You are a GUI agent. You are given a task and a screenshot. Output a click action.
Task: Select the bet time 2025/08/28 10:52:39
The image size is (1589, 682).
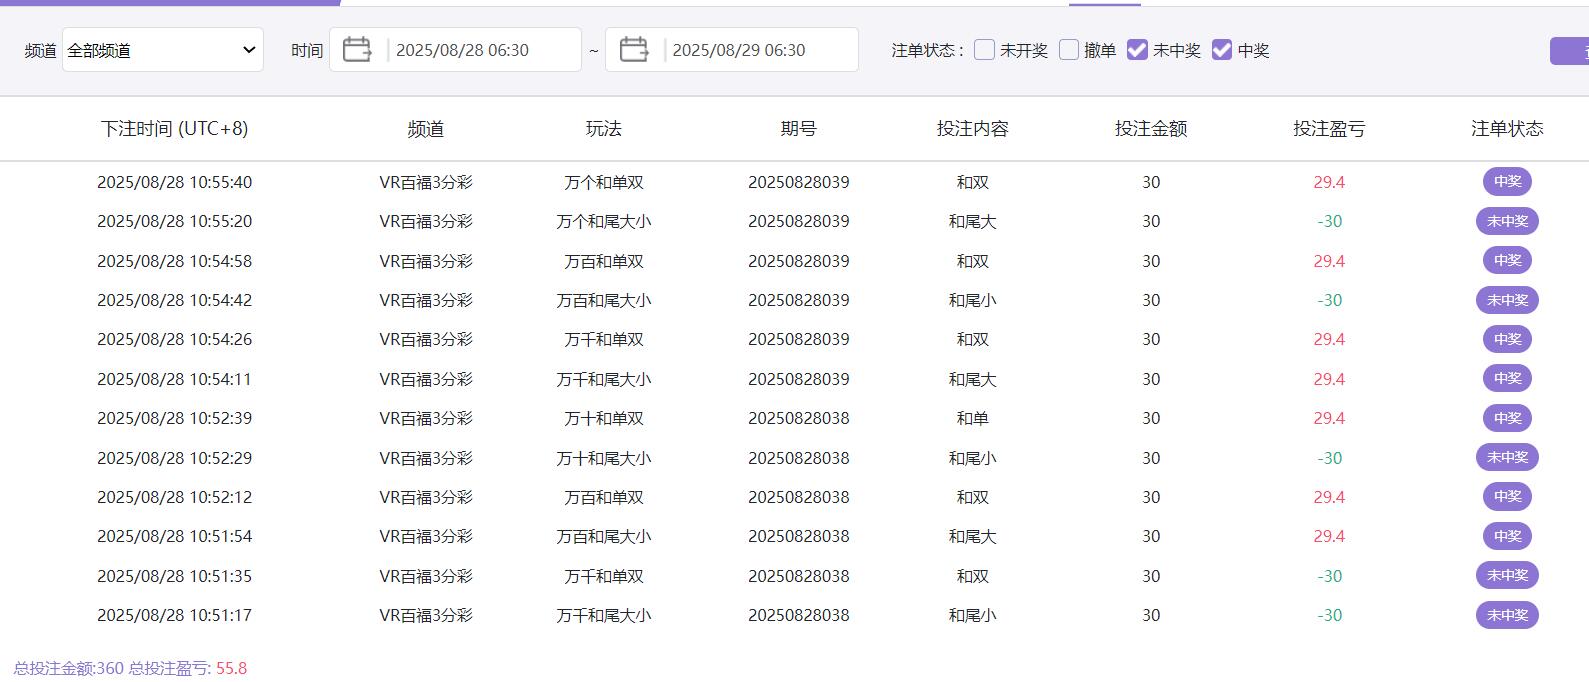pyautogui.click(x=174, y=418)
